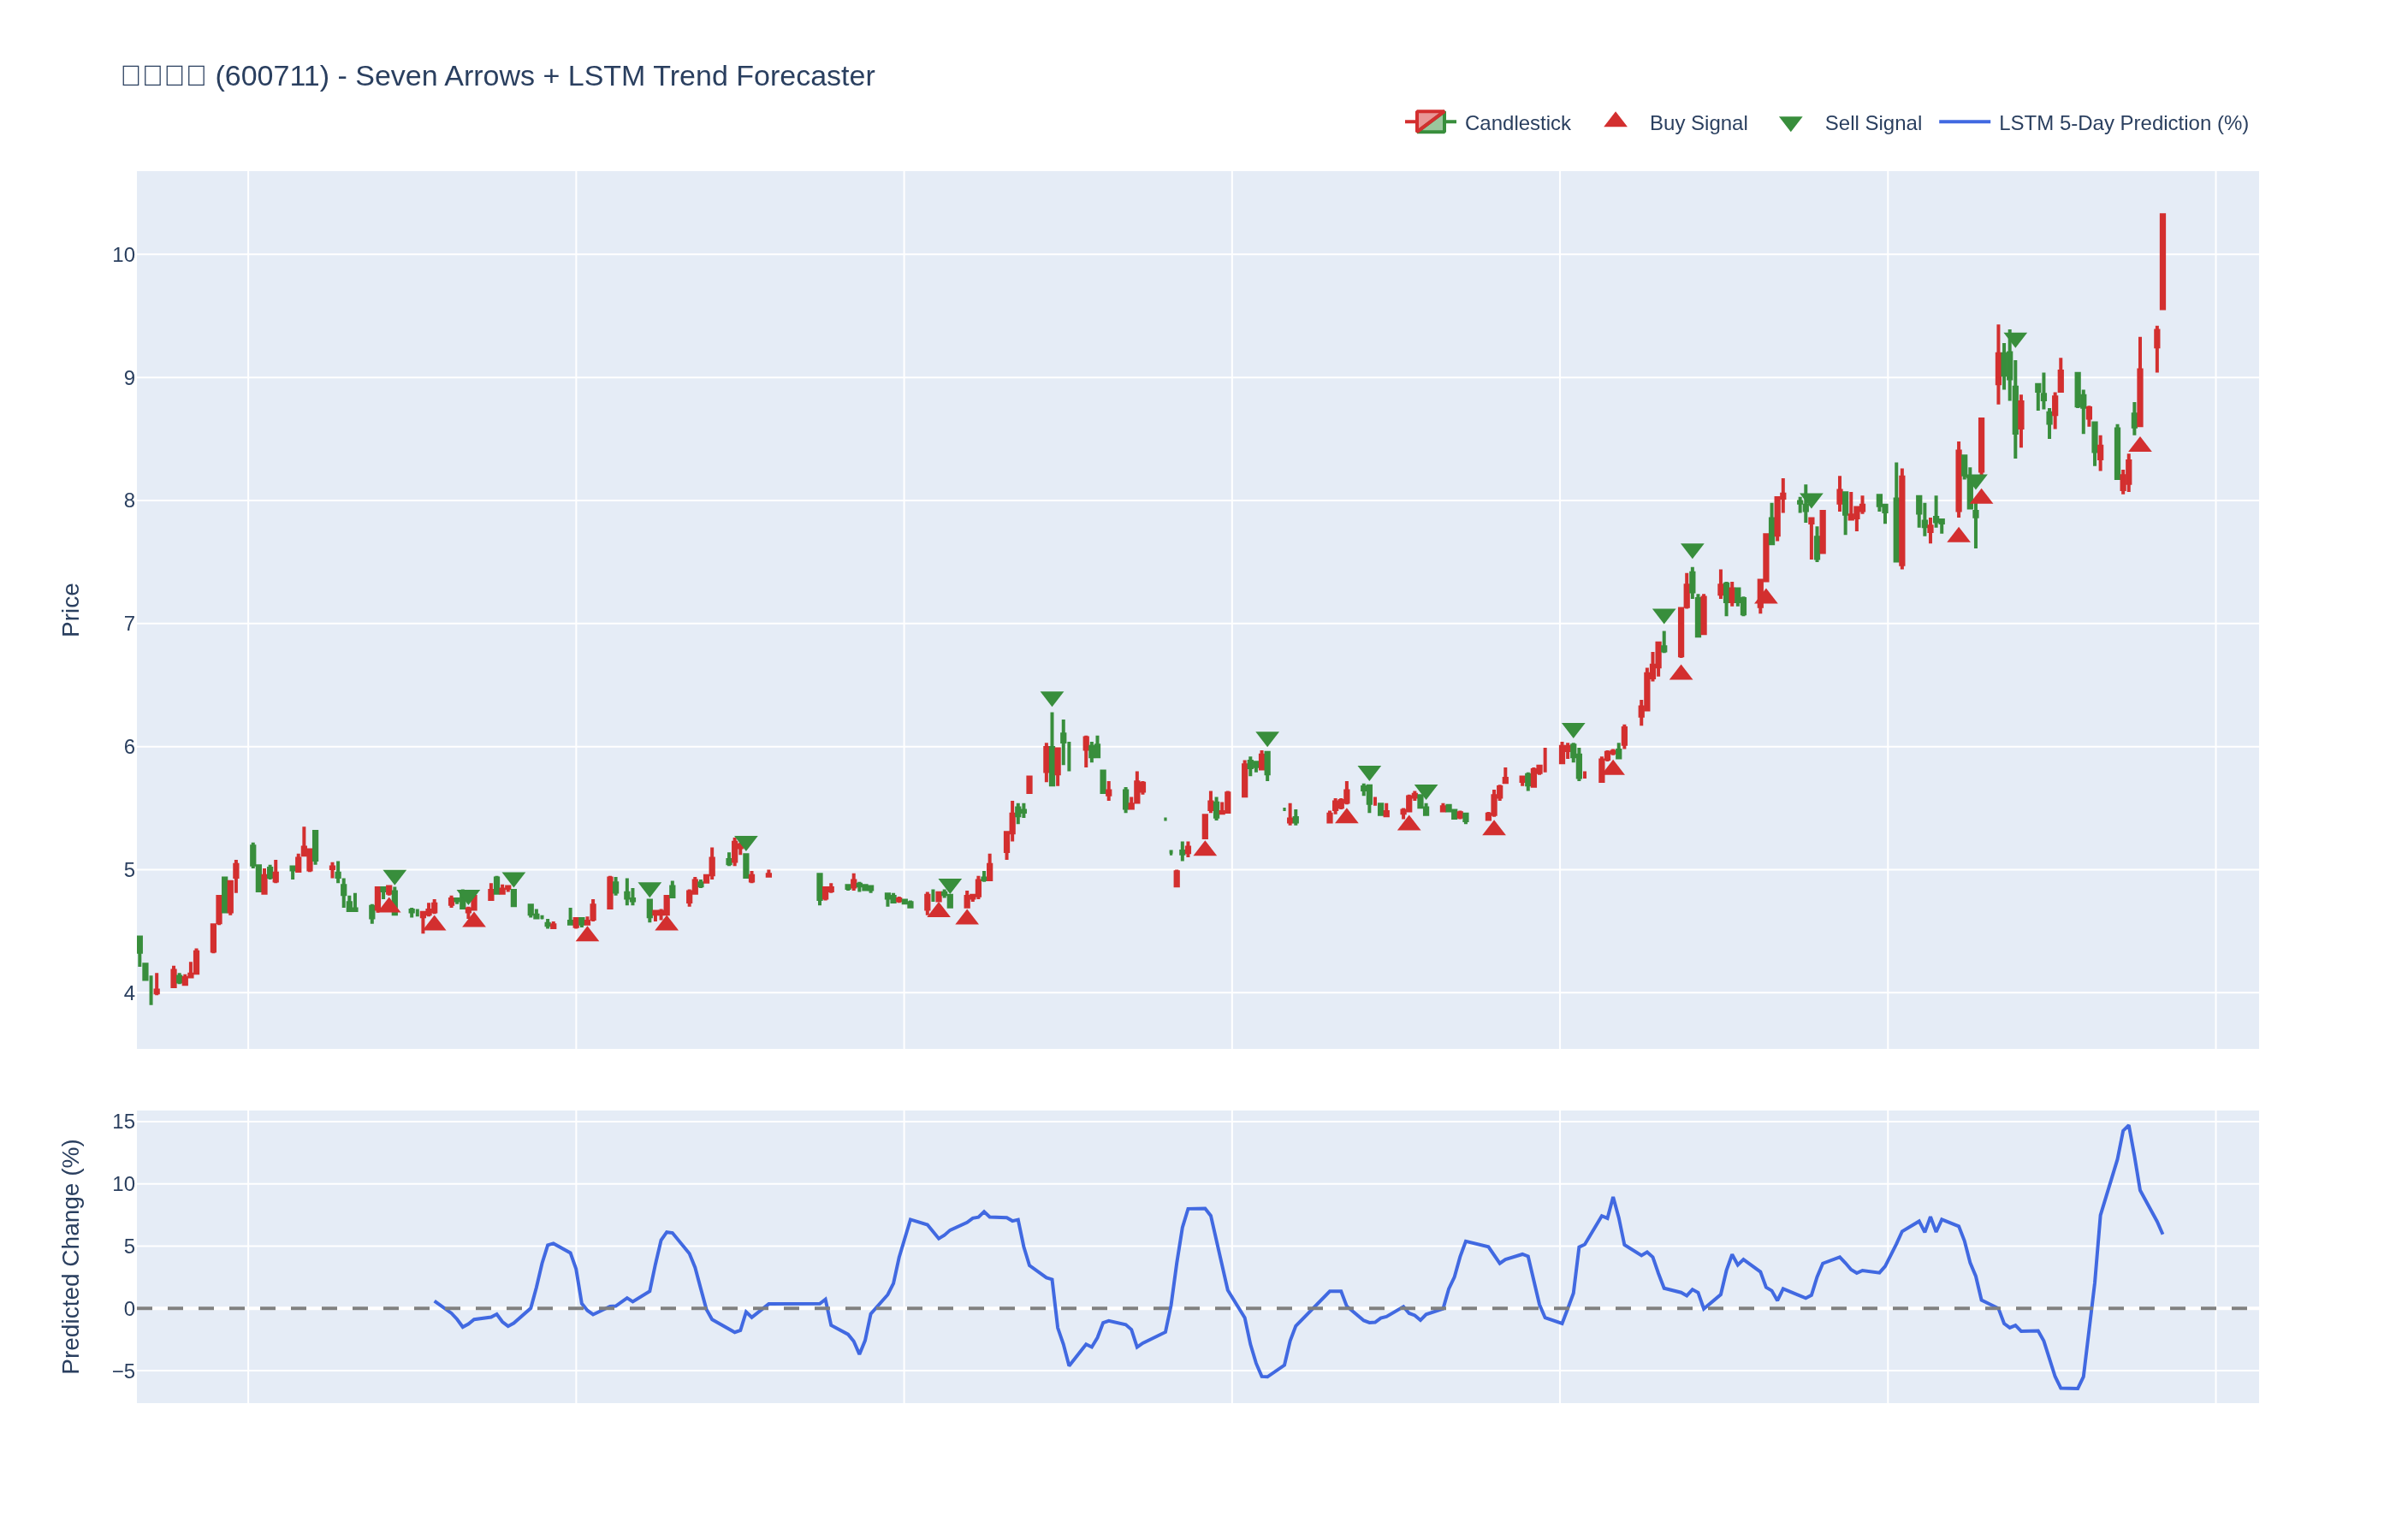This screenshot has height=1540, width=2396.
Task: Click the Seven Arrows + LSTM chart title
Action: coord(497,76)
